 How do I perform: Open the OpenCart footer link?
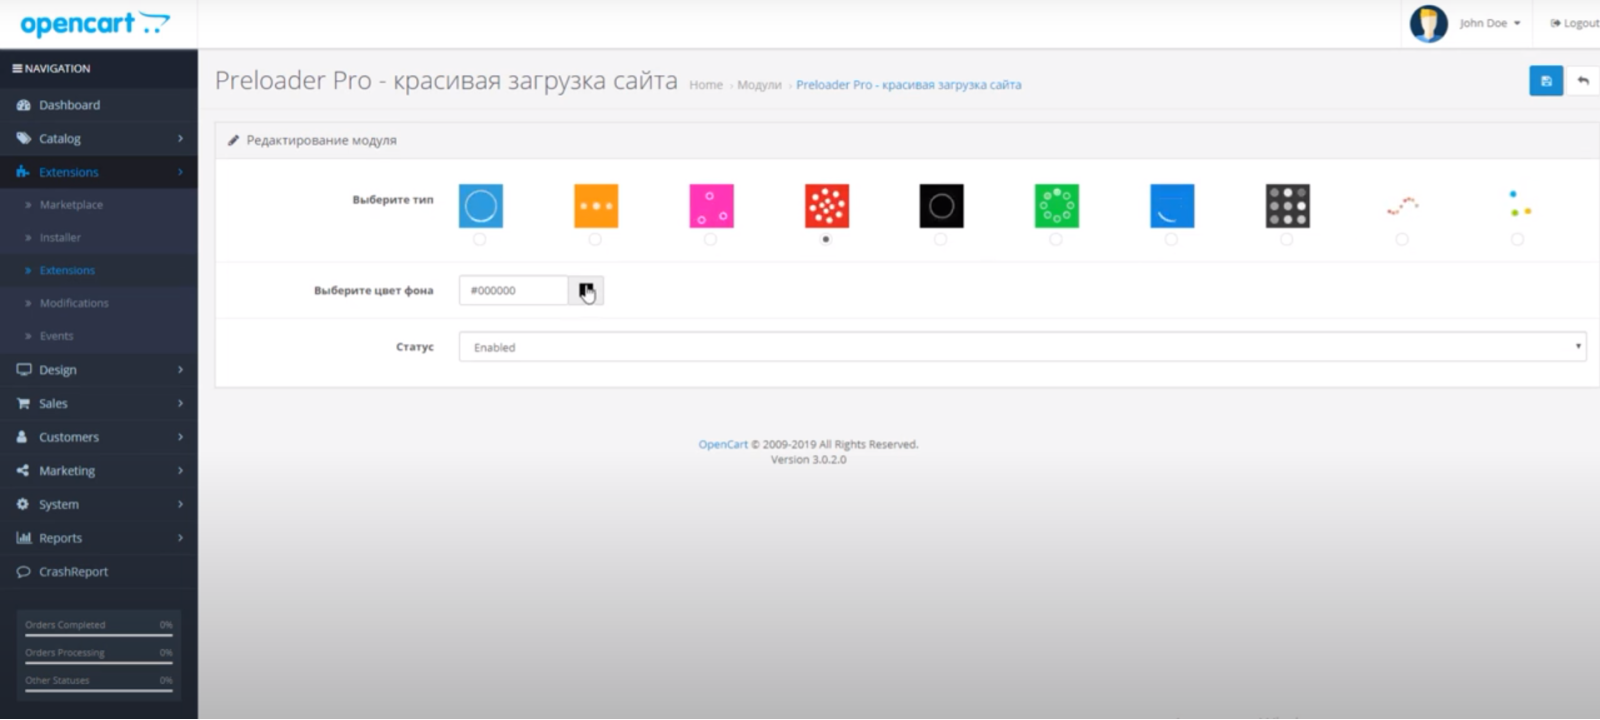click(x=723, y=444)
